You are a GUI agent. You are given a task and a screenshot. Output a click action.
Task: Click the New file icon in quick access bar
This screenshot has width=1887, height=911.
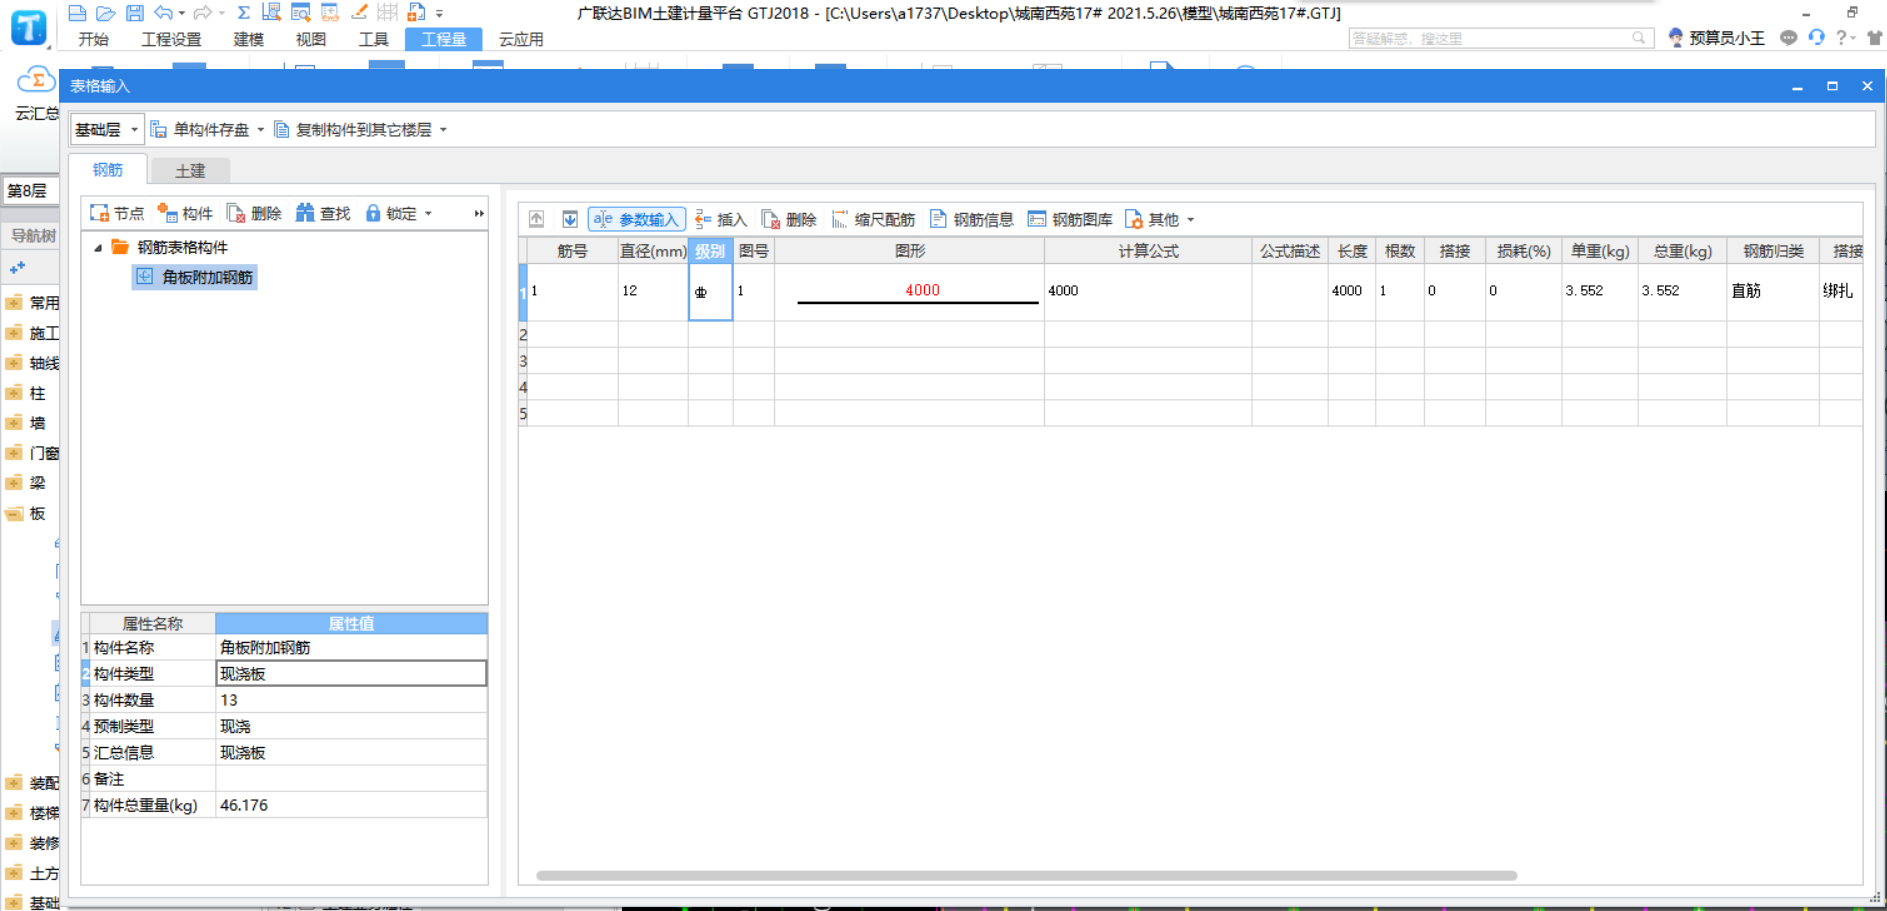(77, 13)
